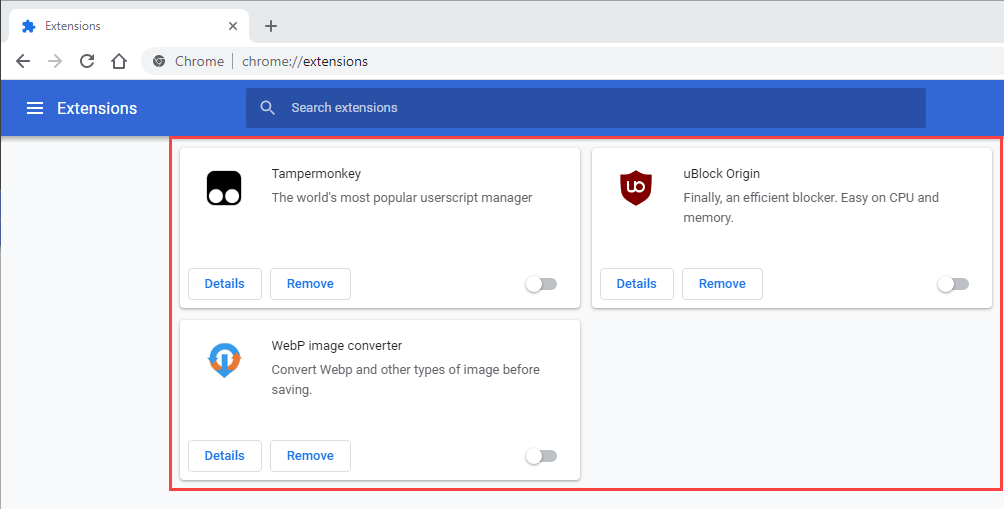
Task: Click the WebP image converter icon
Action: pos(225,360)
